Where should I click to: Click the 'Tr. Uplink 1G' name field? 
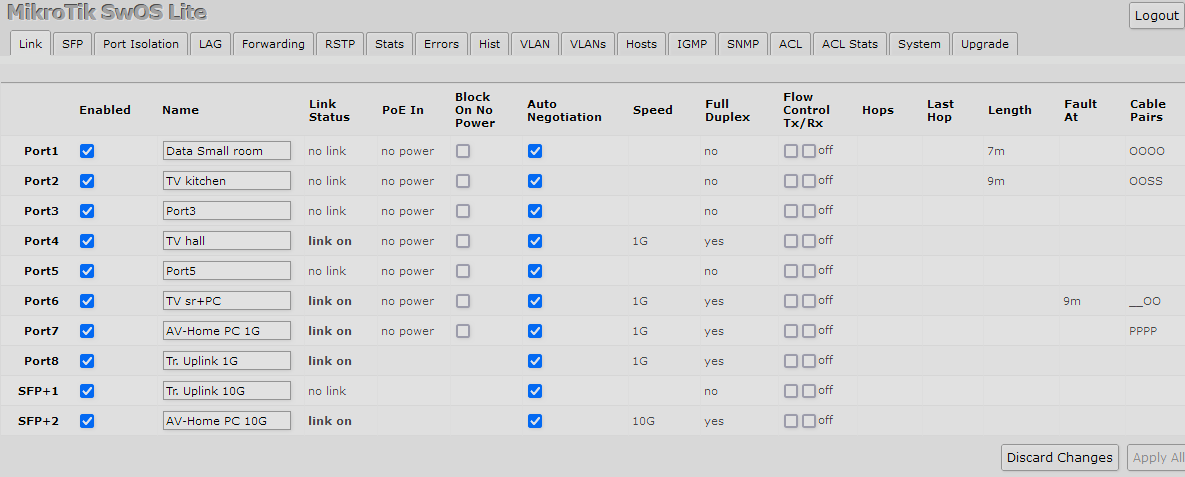click(x=227, y=361)
